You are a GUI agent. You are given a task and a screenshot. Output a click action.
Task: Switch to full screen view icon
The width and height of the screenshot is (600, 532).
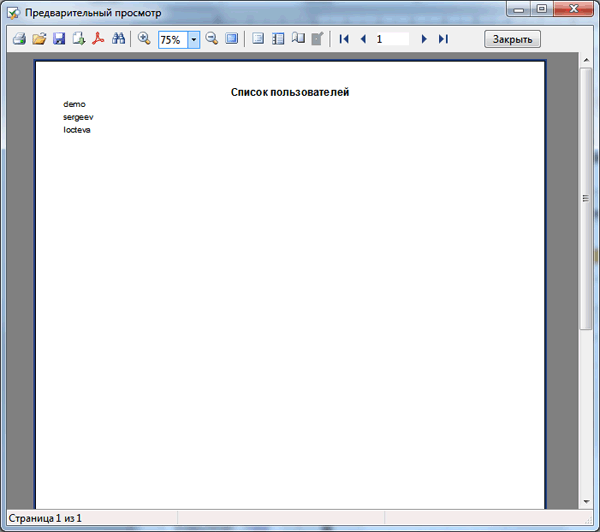pos(232,39)
